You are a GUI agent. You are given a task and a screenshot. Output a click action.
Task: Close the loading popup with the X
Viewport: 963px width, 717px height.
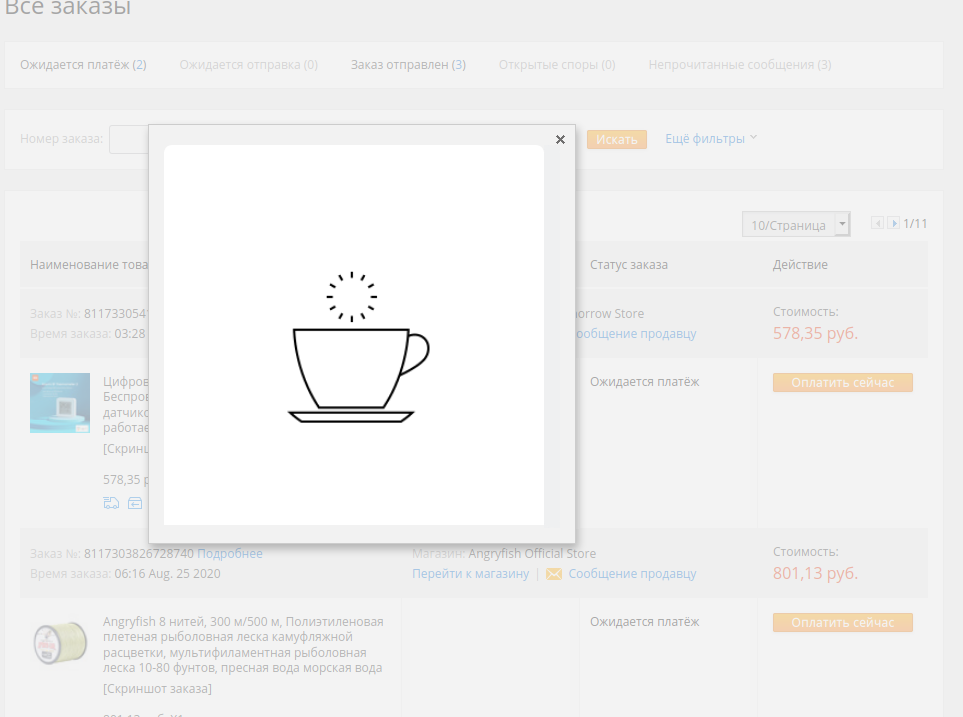(560, 140)
